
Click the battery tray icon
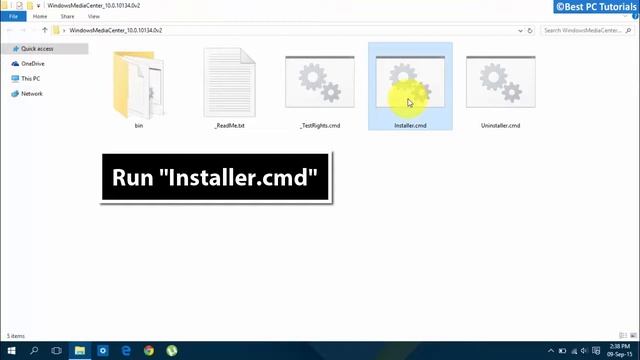tap(562, 351)
